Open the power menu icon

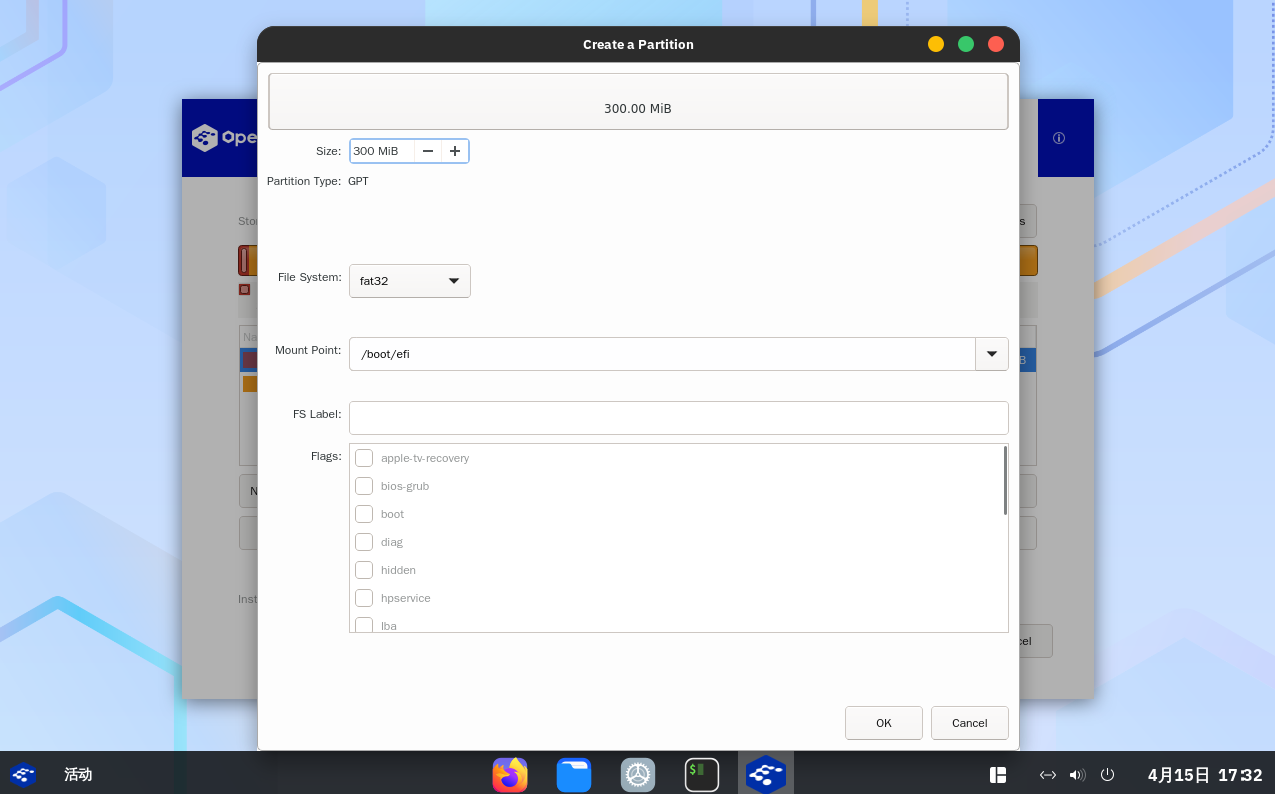tap(1107, 774)
